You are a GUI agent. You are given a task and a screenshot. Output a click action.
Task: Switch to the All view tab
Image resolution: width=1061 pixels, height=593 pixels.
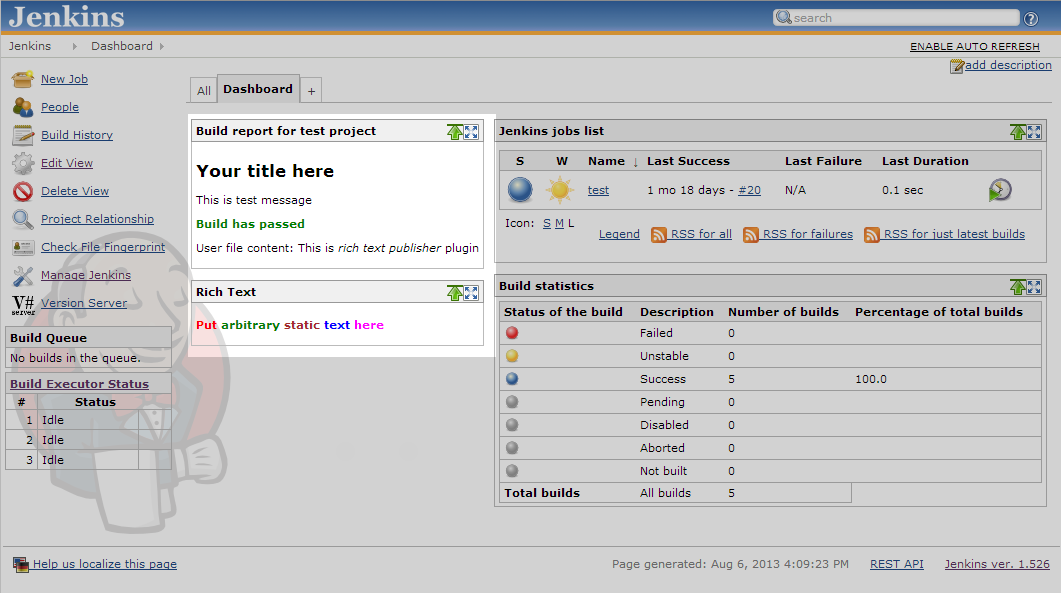coord(204,91)
